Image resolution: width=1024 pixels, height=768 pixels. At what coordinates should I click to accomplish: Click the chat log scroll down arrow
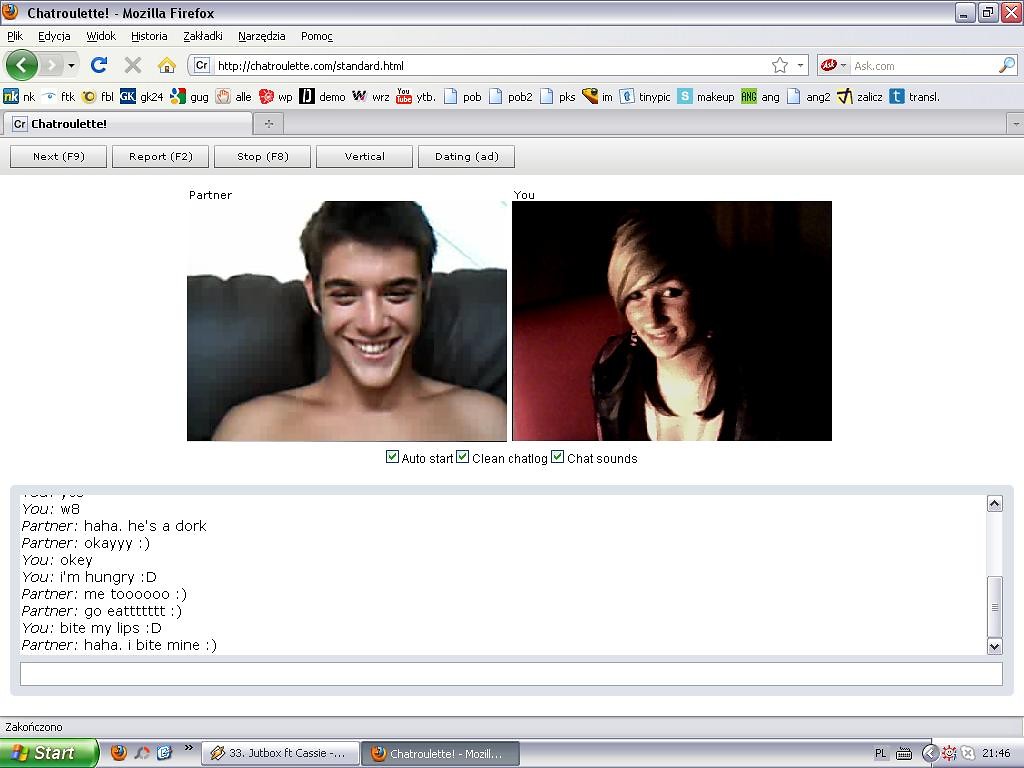tap(995, 647)
